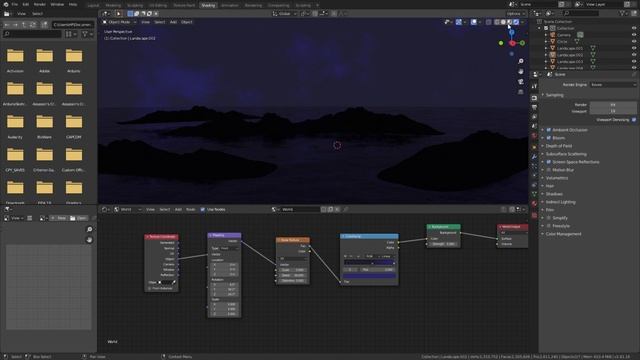
Task: Toggle the Bloom checkbox
Action: (x=549, y=138)
